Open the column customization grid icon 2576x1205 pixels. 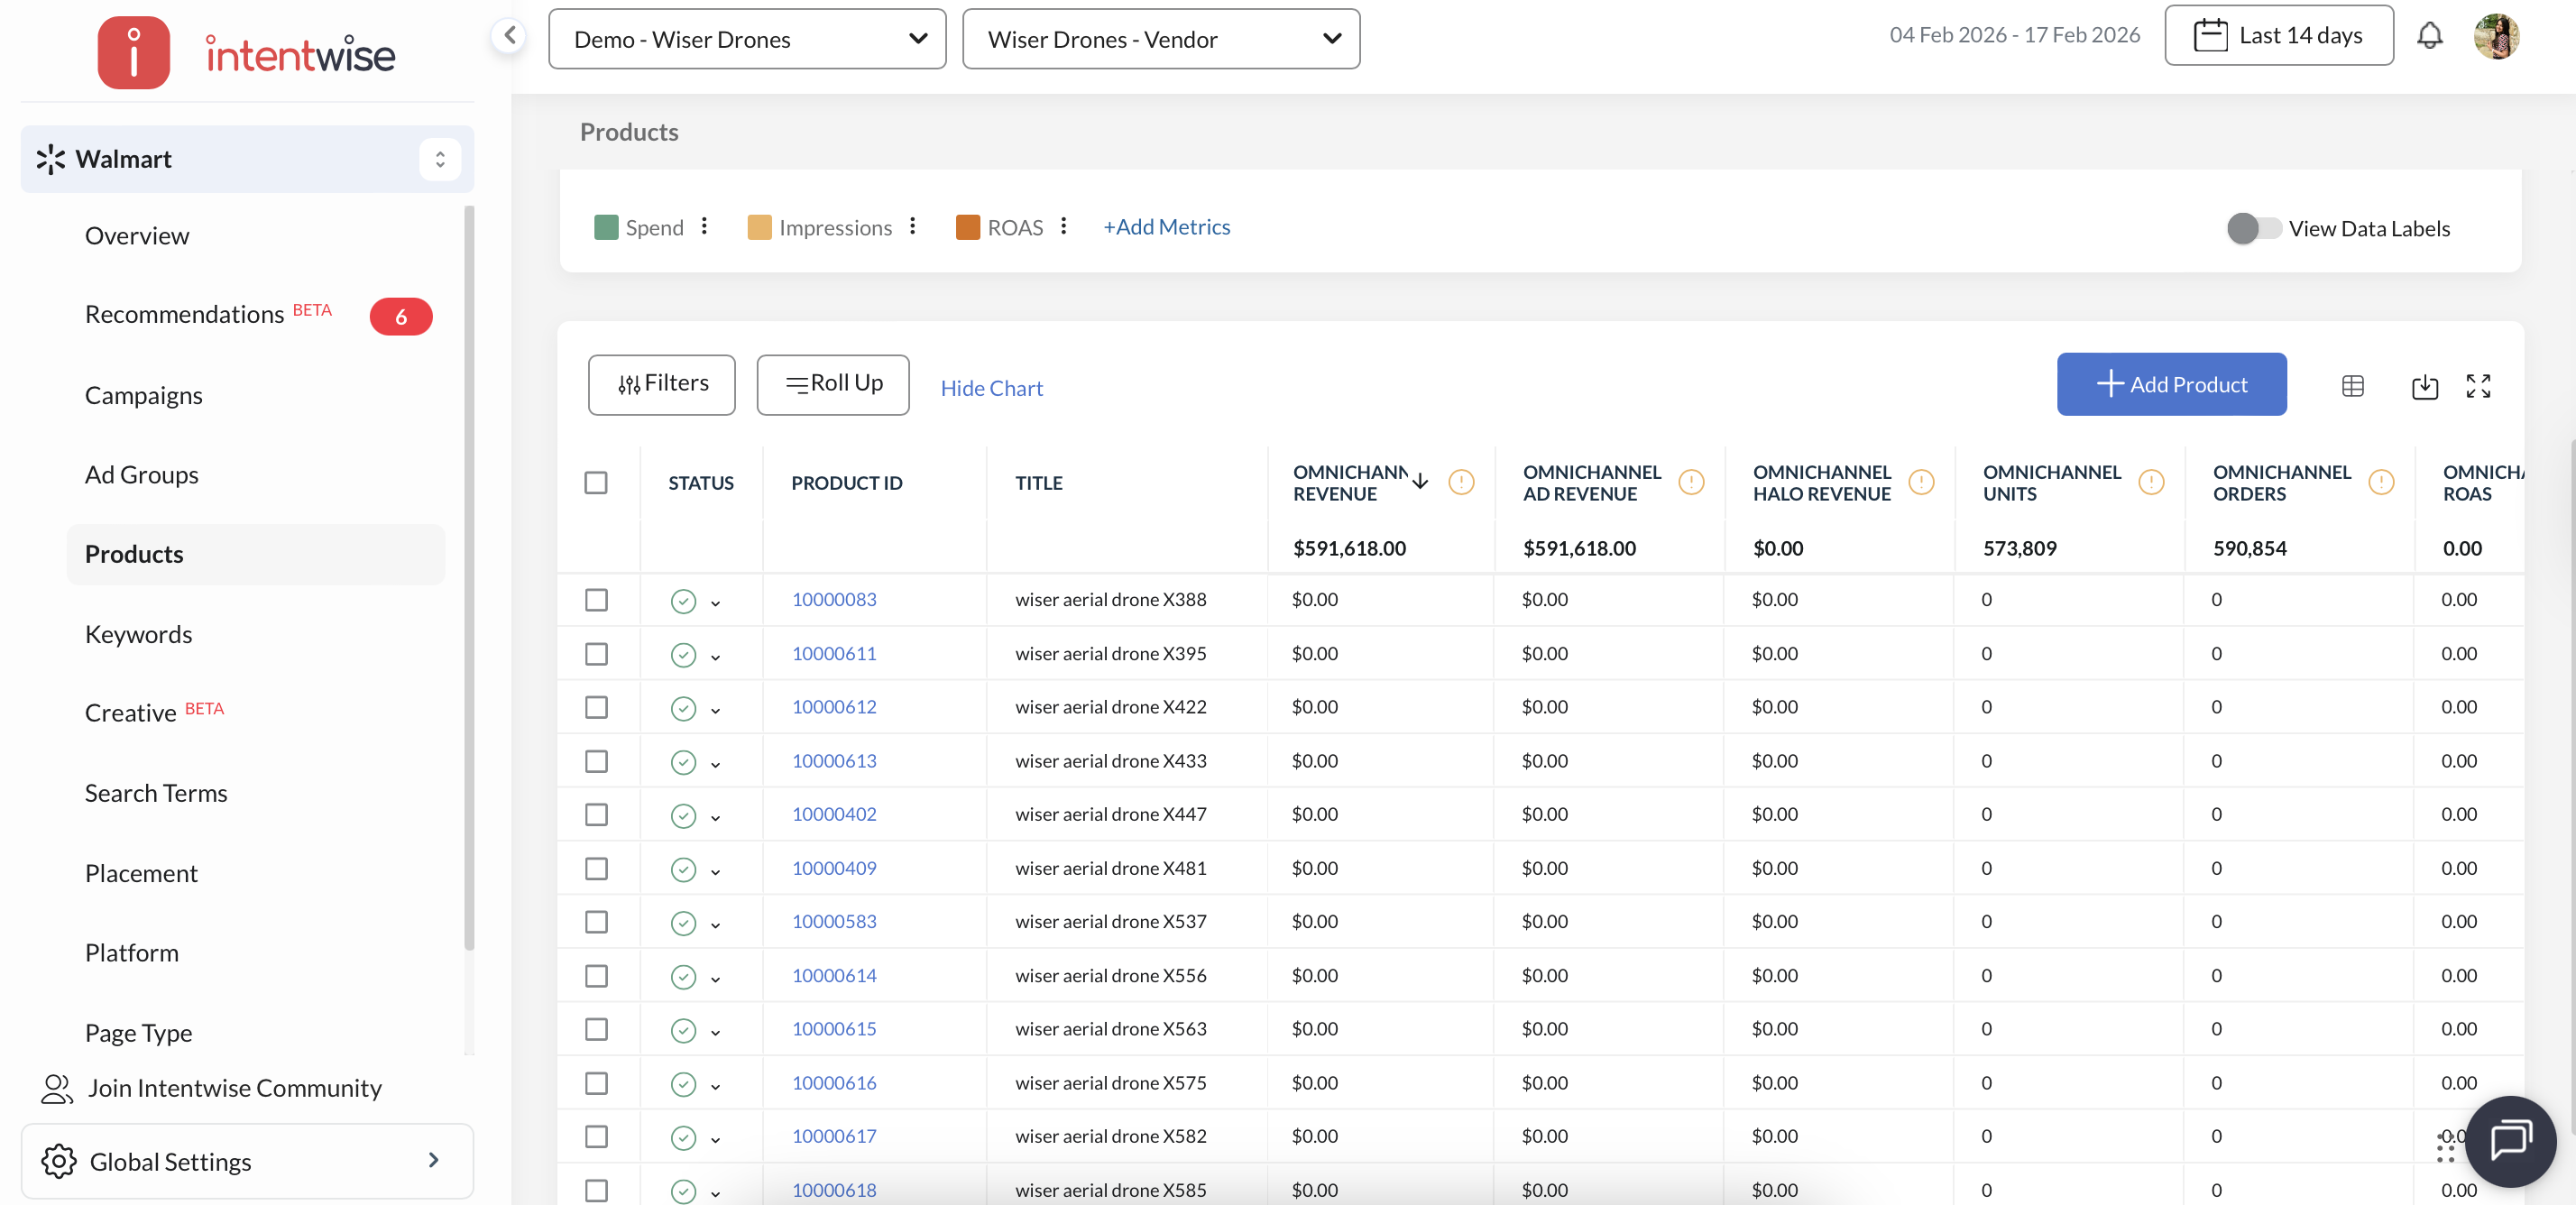click(x=2352, y=386)
